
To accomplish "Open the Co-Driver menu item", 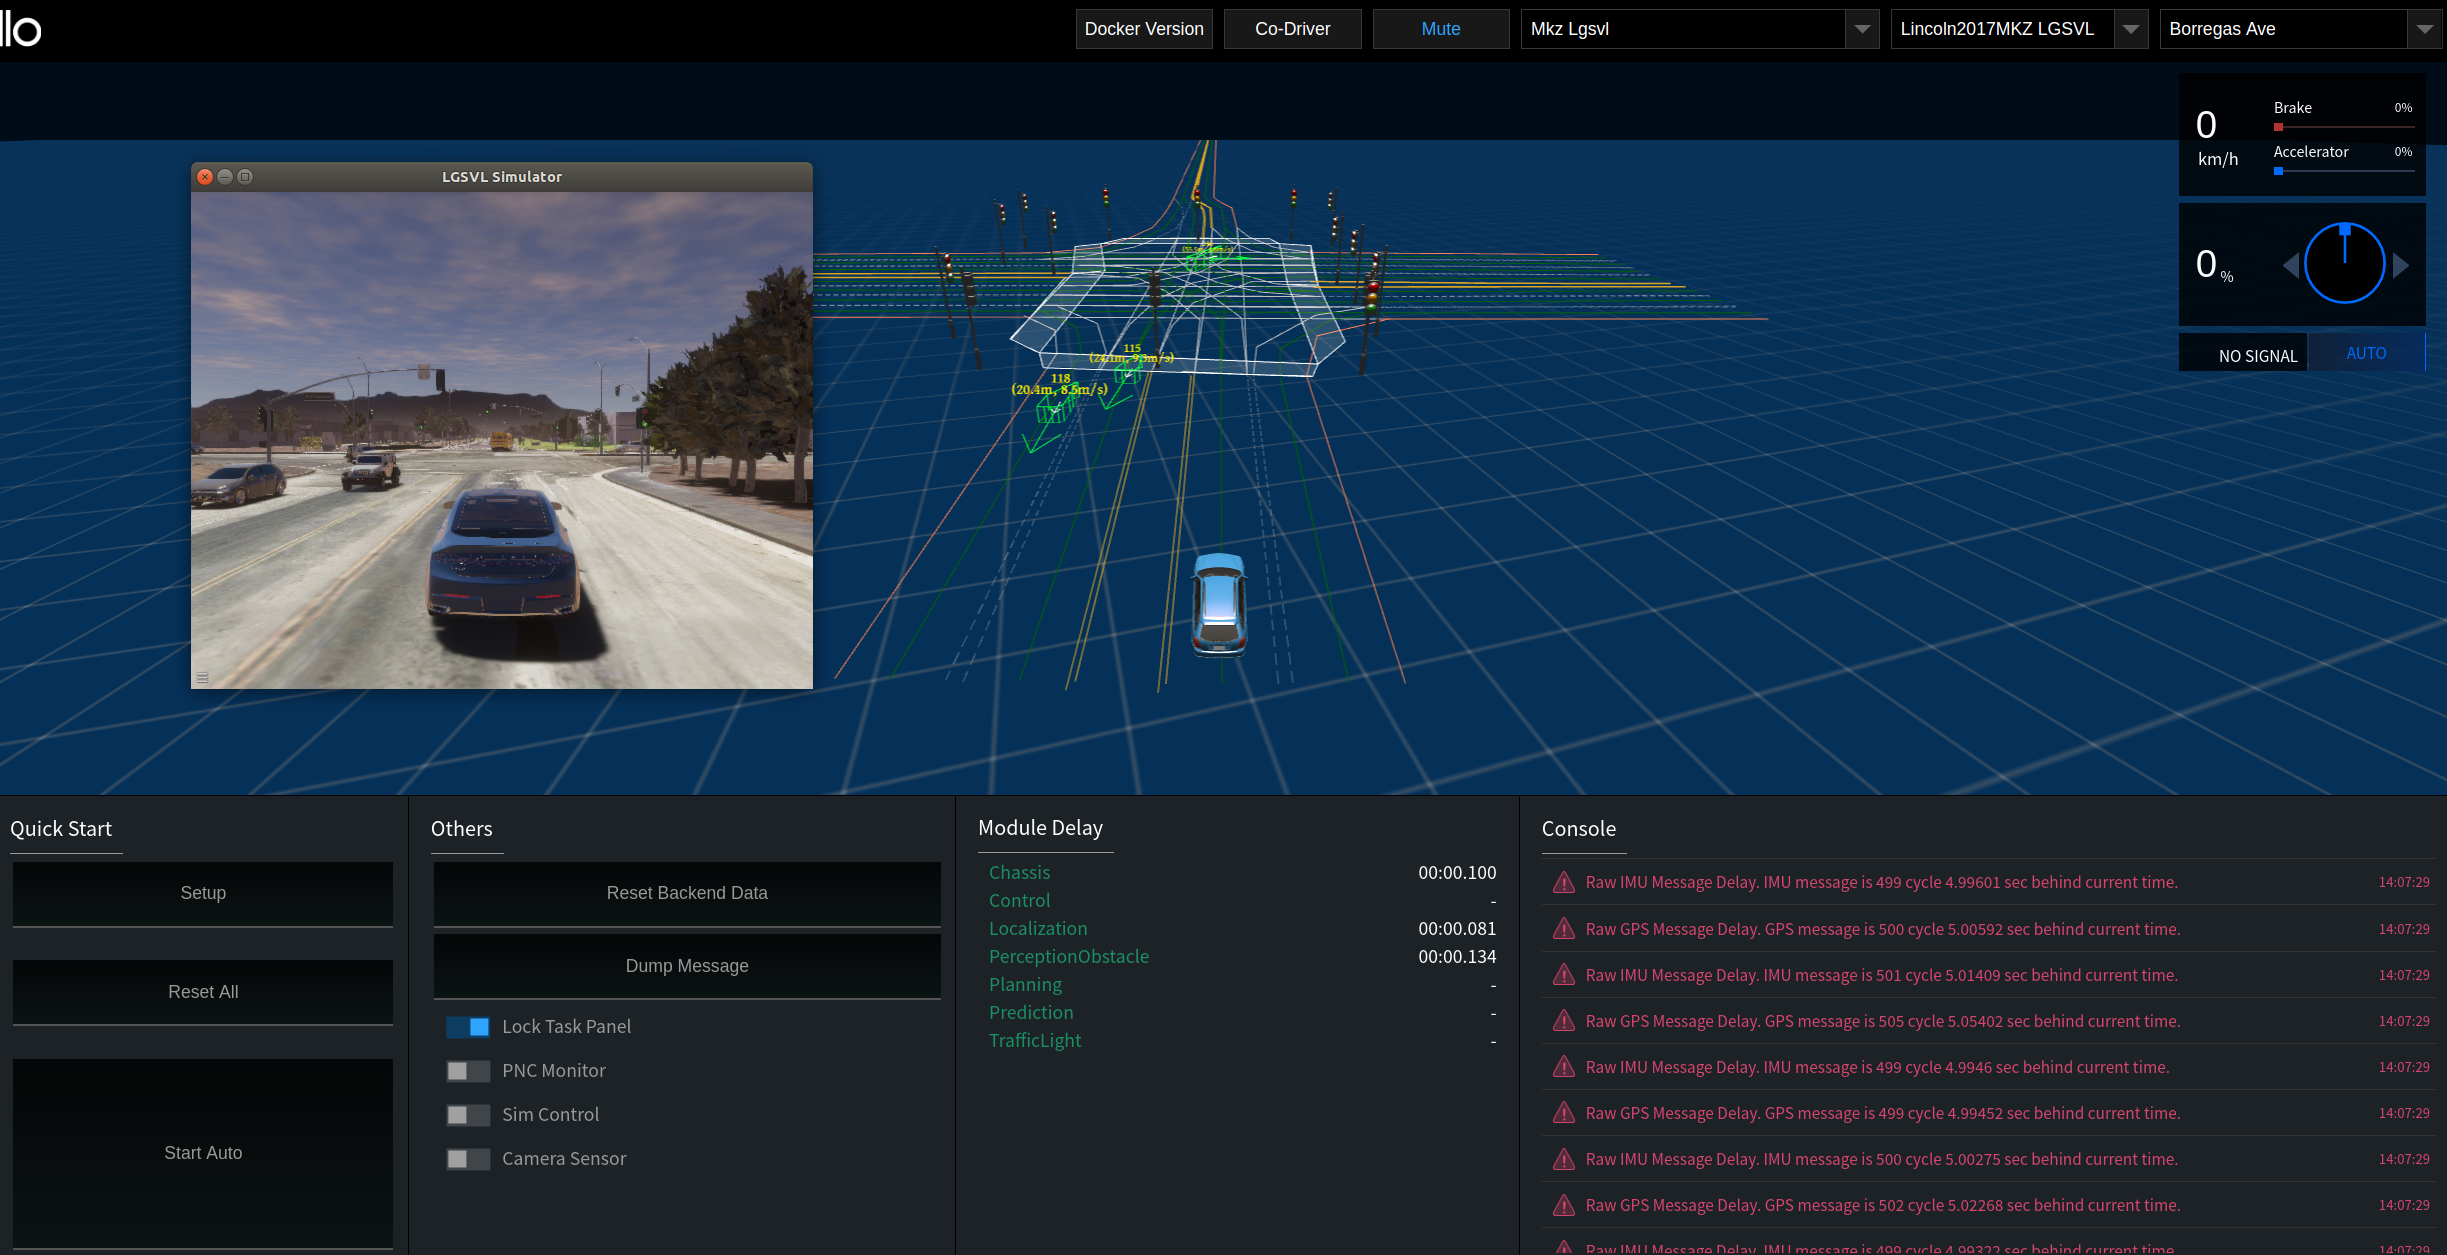I will click(1292, 29).
